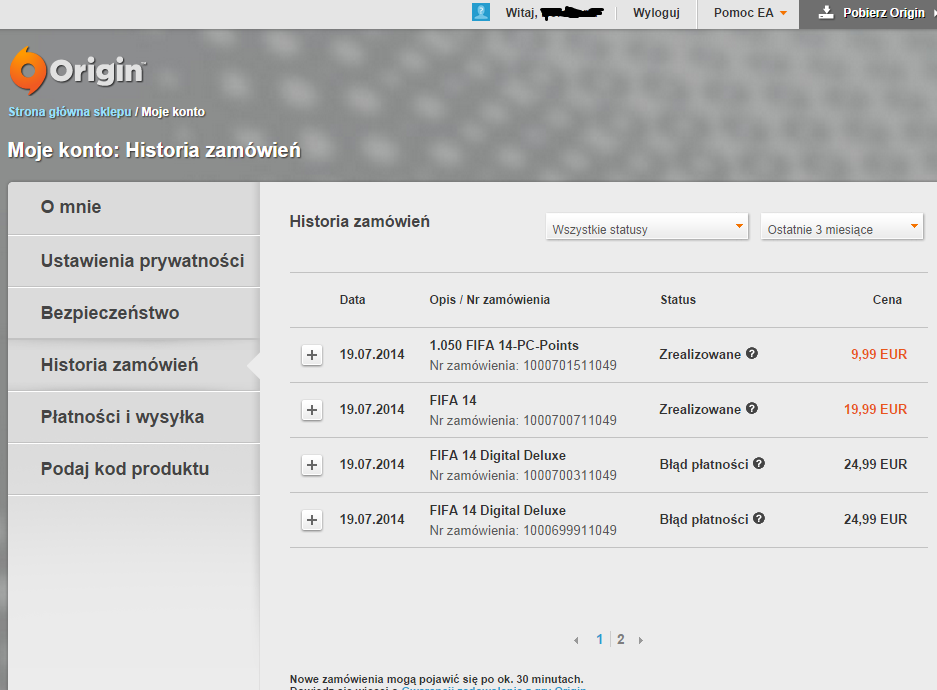This screenshot has height=690, width=937.
Task: Click order number 1000700711049 text
Action: point(570,420)
